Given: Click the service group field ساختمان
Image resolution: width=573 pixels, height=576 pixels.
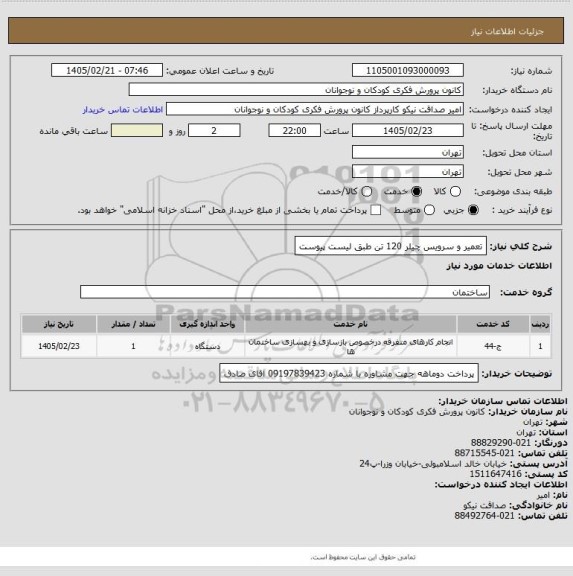Looking at the screenshot, I should point(285,292).
